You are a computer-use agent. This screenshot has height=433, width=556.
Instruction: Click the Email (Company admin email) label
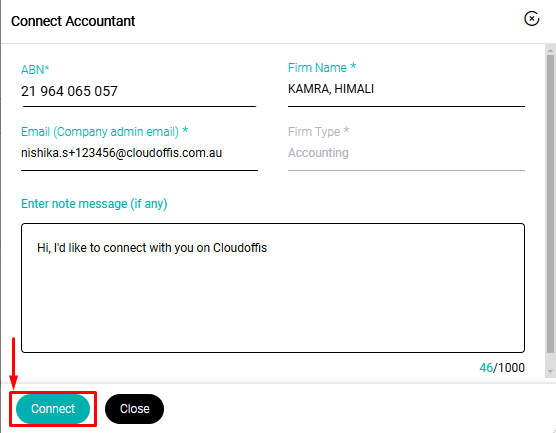click(105, 132)
